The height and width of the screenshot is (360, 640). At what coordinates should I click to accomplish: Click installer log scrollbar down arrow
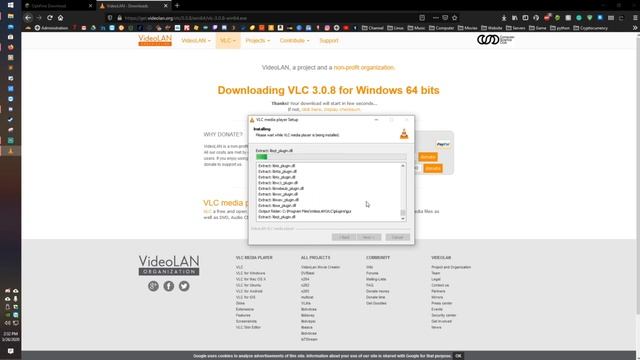[x=403, y=219]
